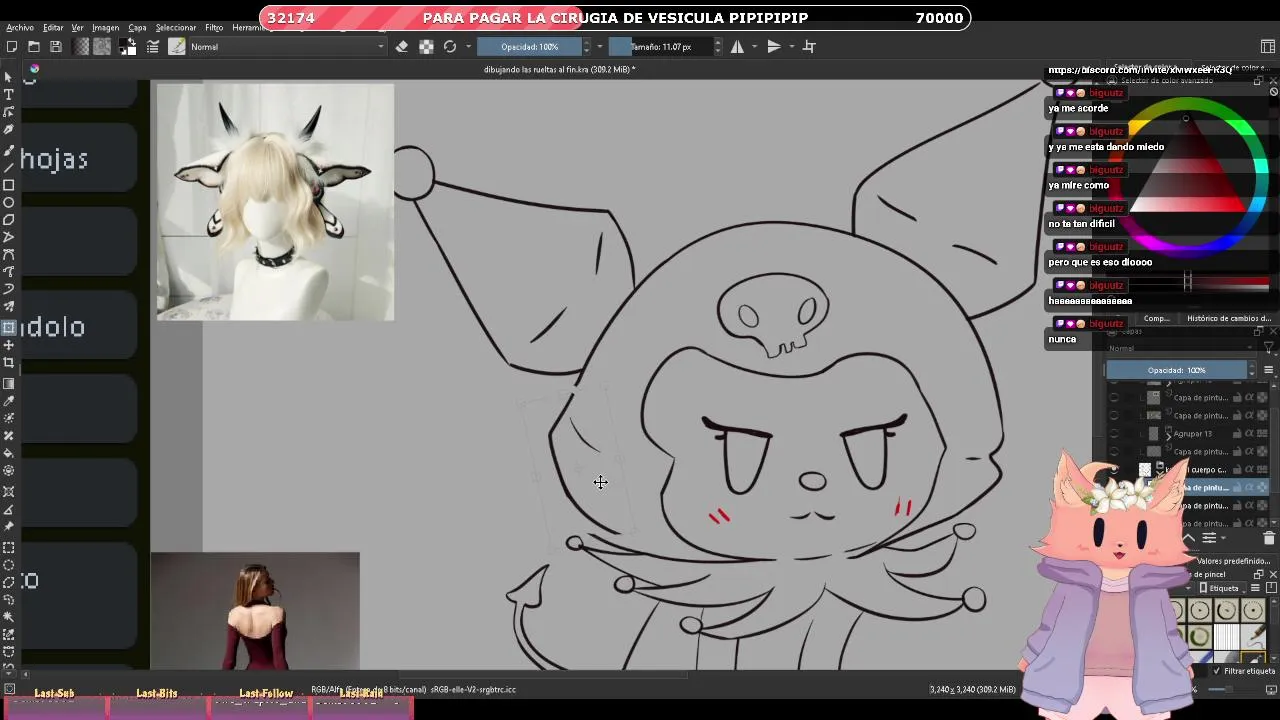Image resolution: width=1280 pixels, height=720 pixels.
Task: Select the Rectangular Selection tool
Action: (9, 547)
